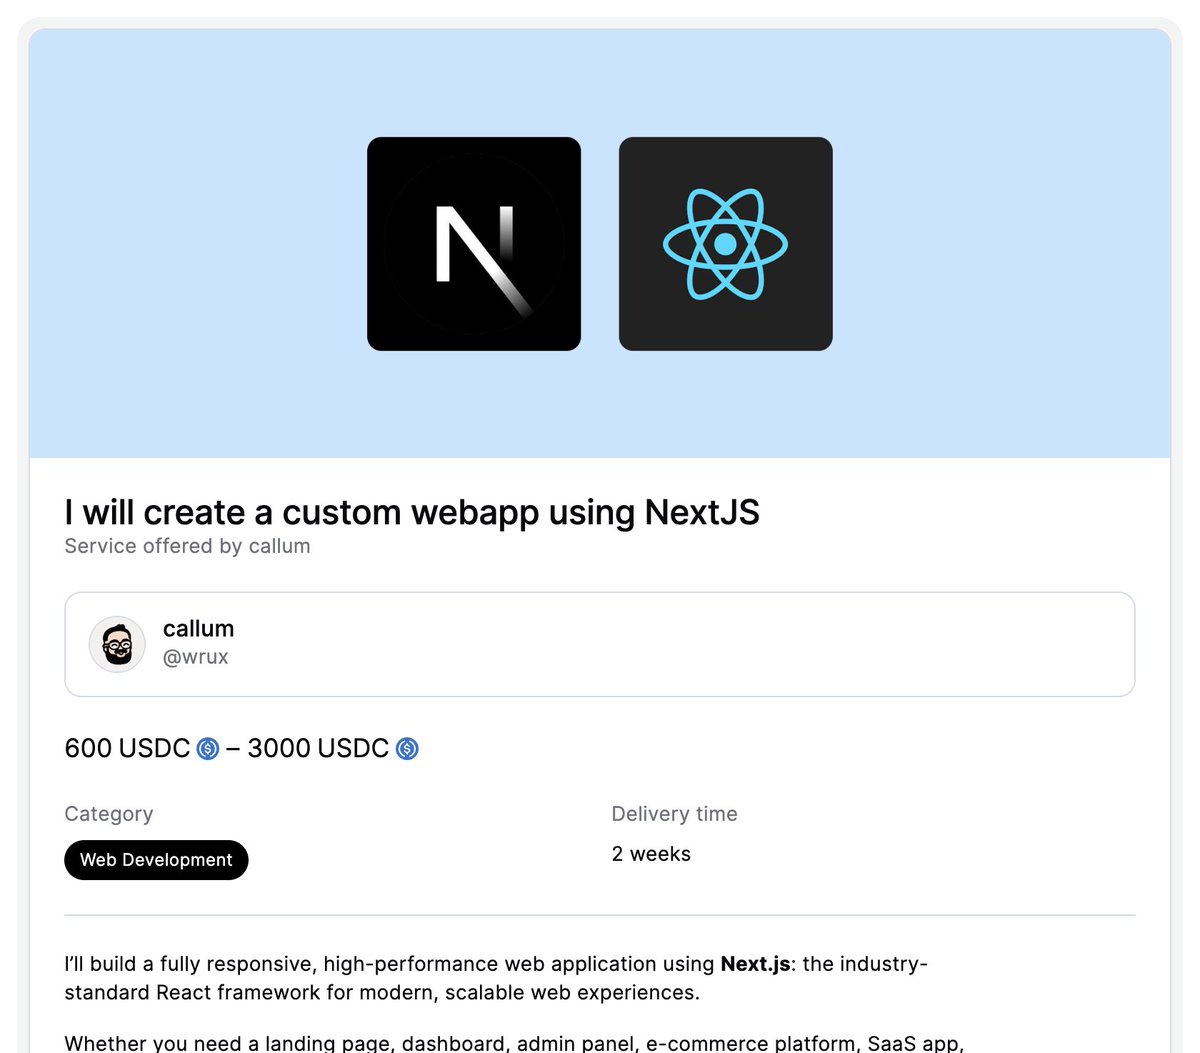
Task: Click the Category label
Action: tap(109, 814)
